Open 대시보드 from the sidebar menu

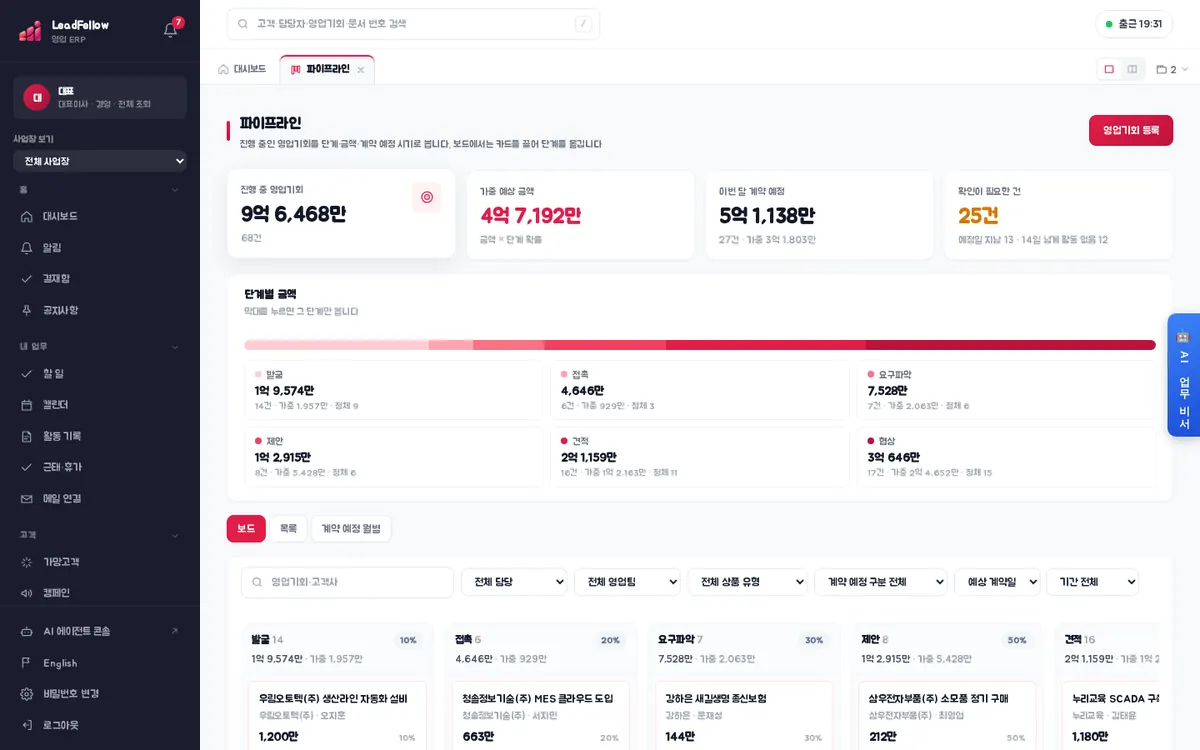100,216
